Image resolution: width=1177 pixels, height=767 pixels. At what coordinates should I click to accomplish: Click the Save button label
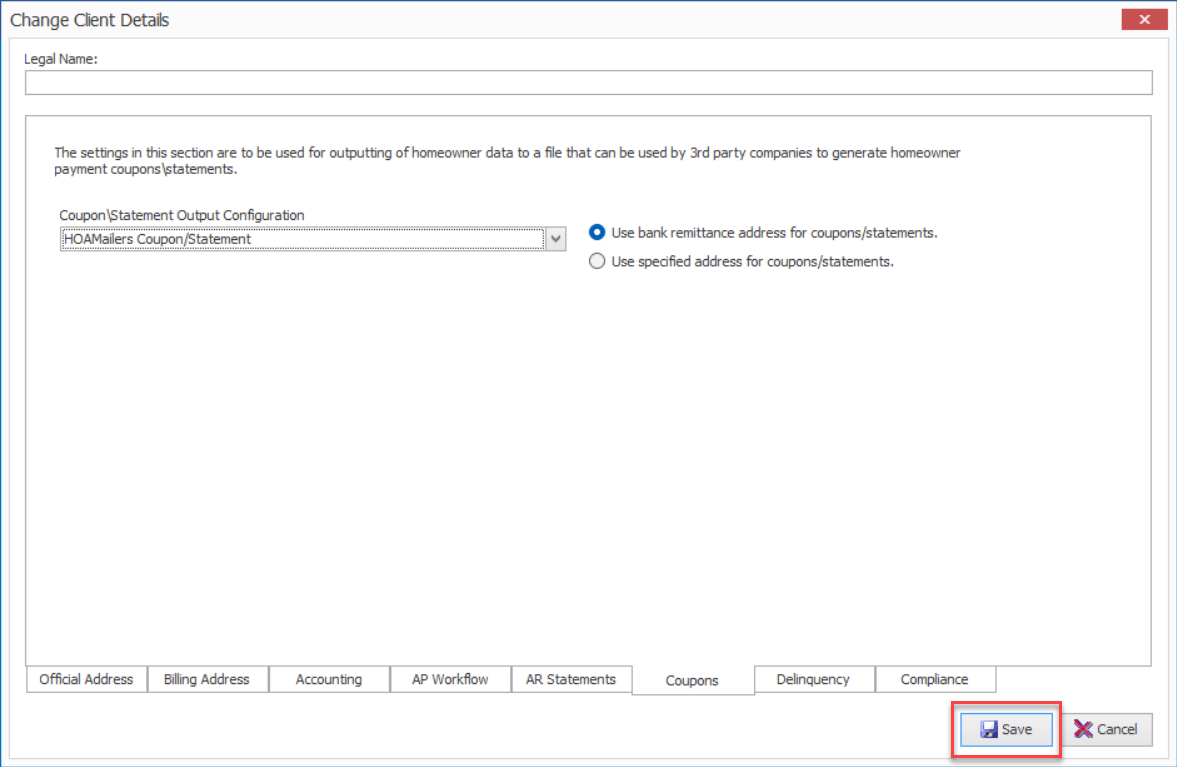pyautogui.click(x=1017, y=729)
